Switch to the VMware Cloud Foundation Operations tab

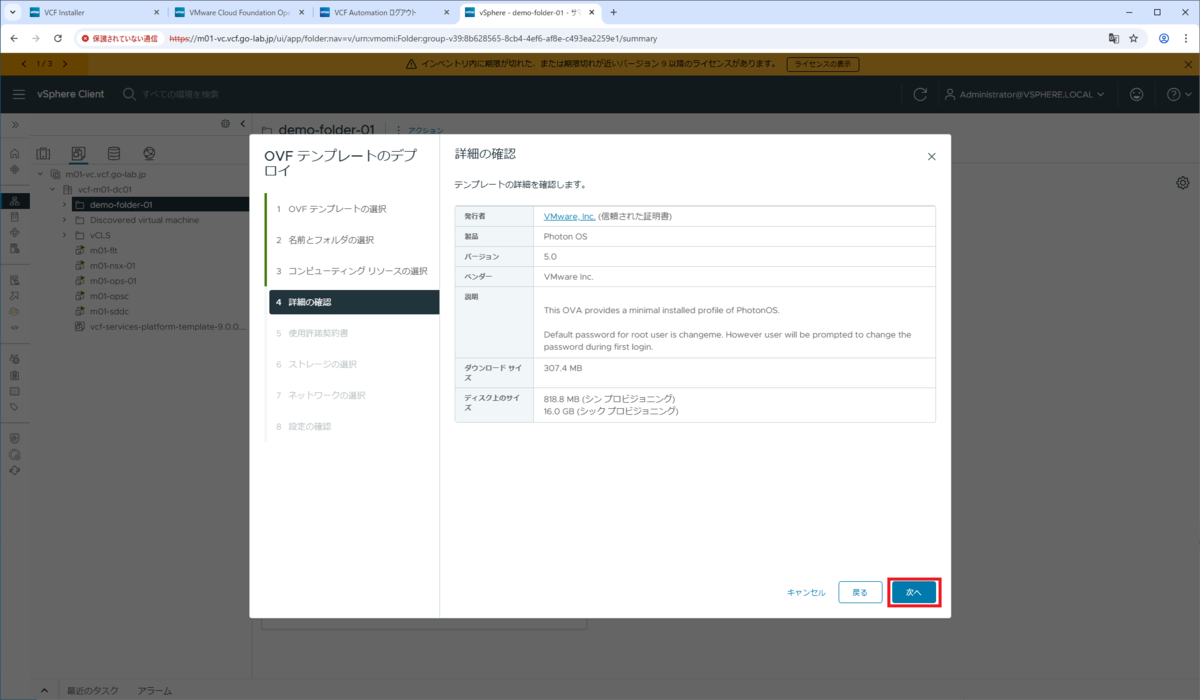(x=238, y=13)
